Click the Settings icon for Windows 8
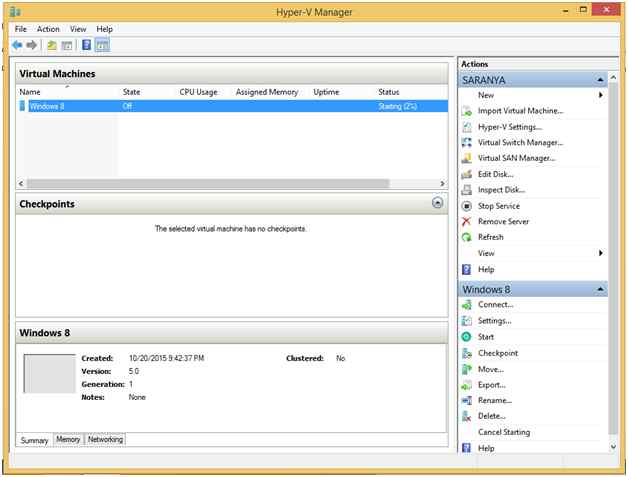Screen dimensions: 628x477 tap(467, 321)
